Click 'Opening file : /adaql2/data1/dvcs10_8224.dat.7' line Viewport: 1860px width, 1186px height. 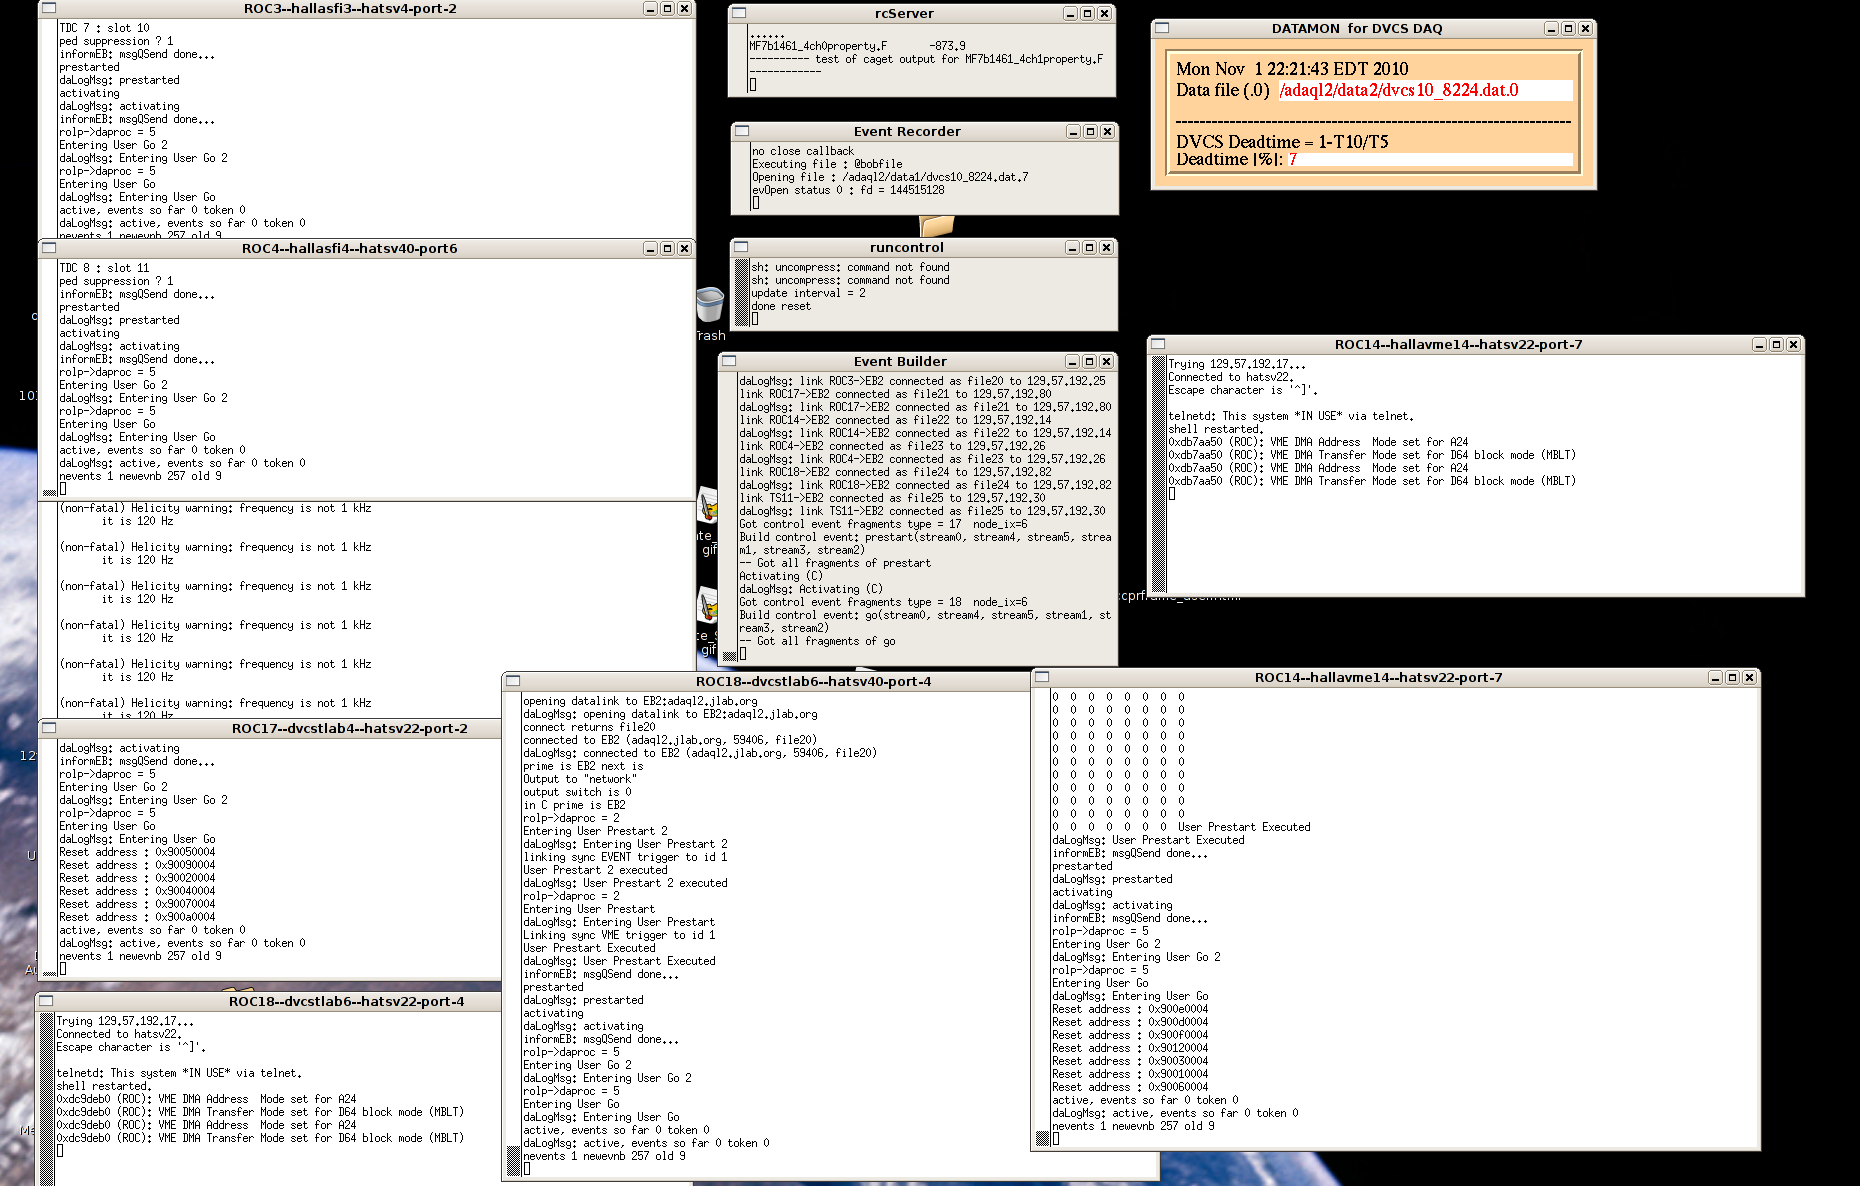tap(890, 177)
